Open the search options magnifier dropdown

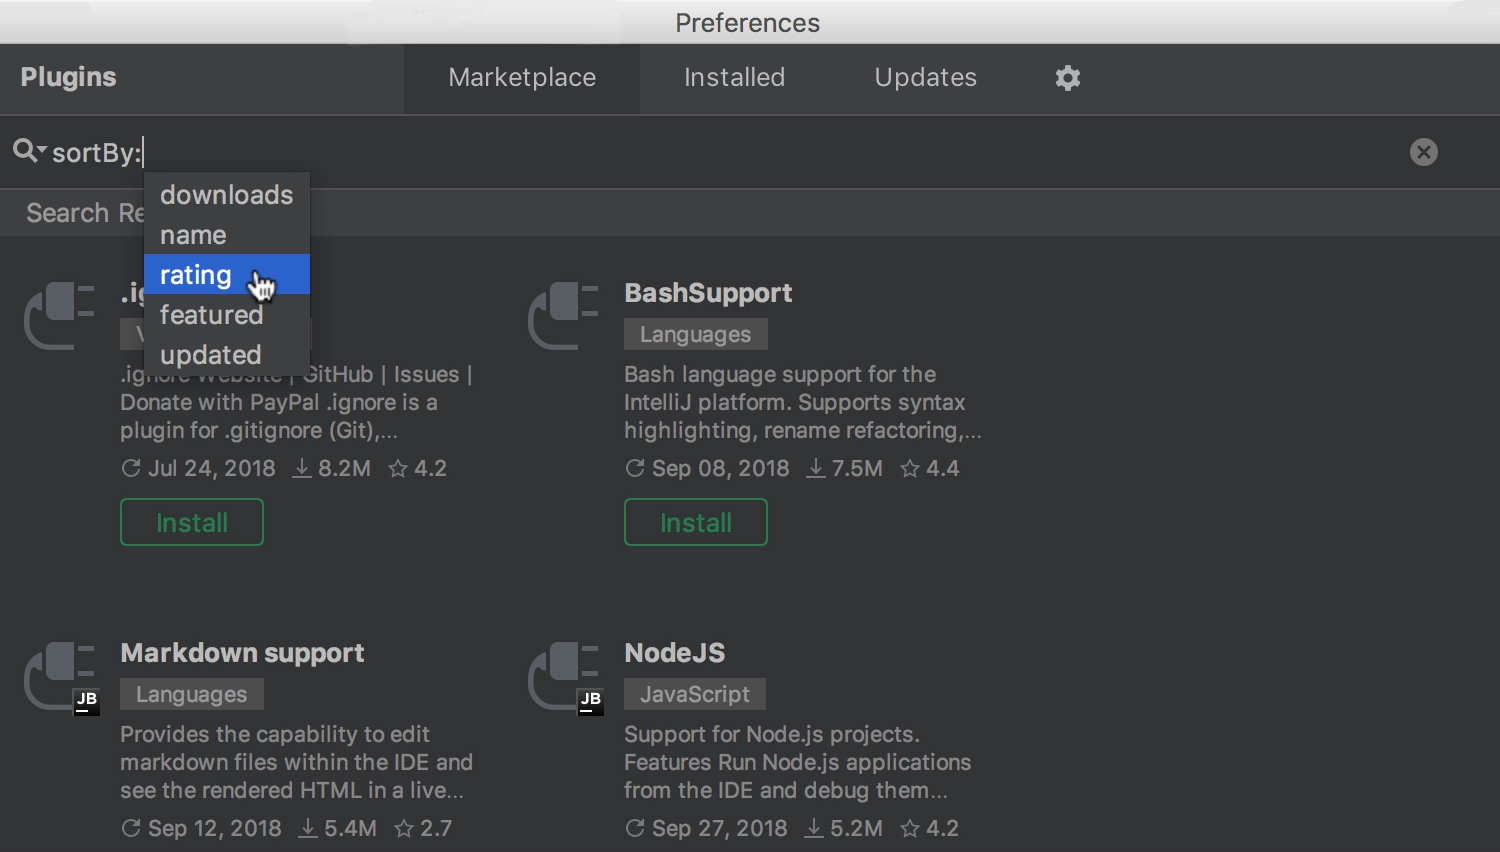29,151
